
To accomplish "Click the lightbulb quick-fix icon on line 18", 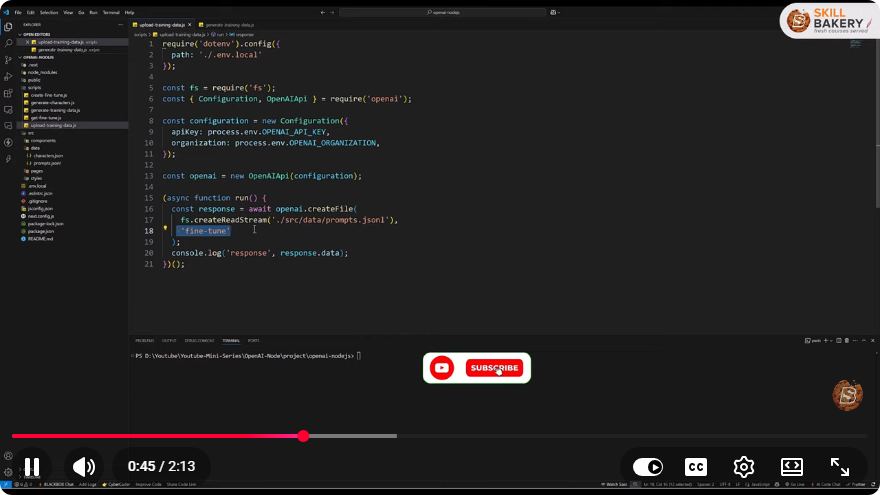I will pos(165,228).
